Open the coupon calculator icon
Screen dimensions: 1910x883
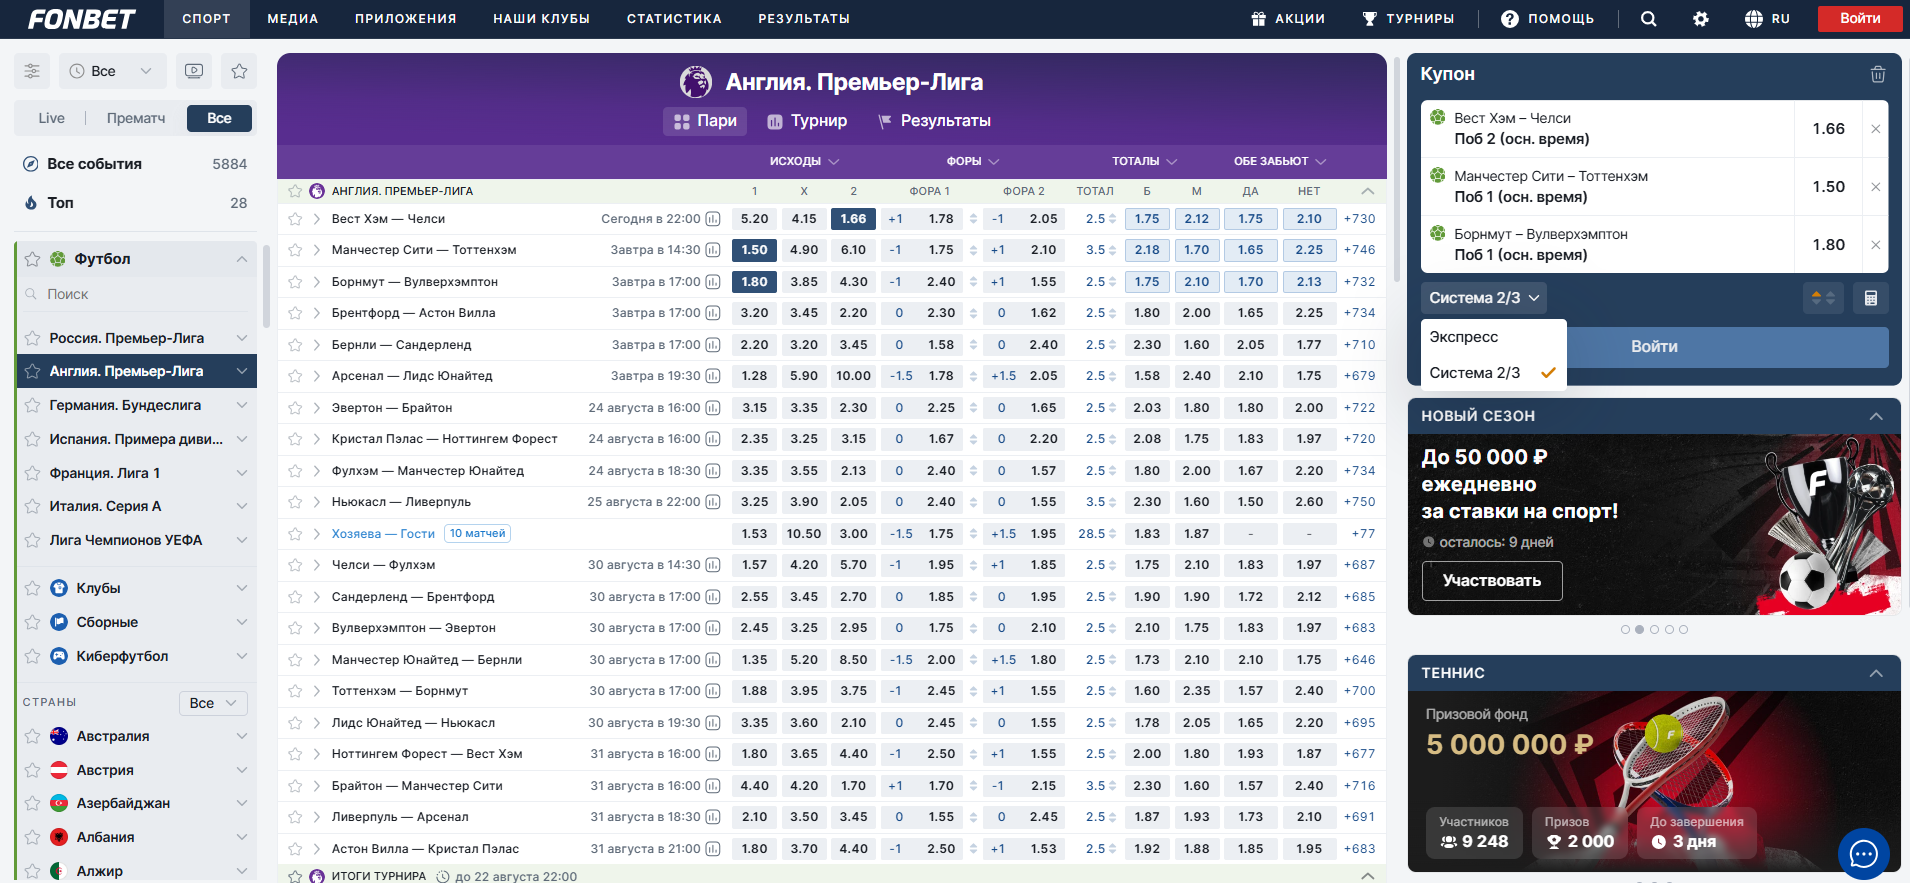(x=1870, y=298)
